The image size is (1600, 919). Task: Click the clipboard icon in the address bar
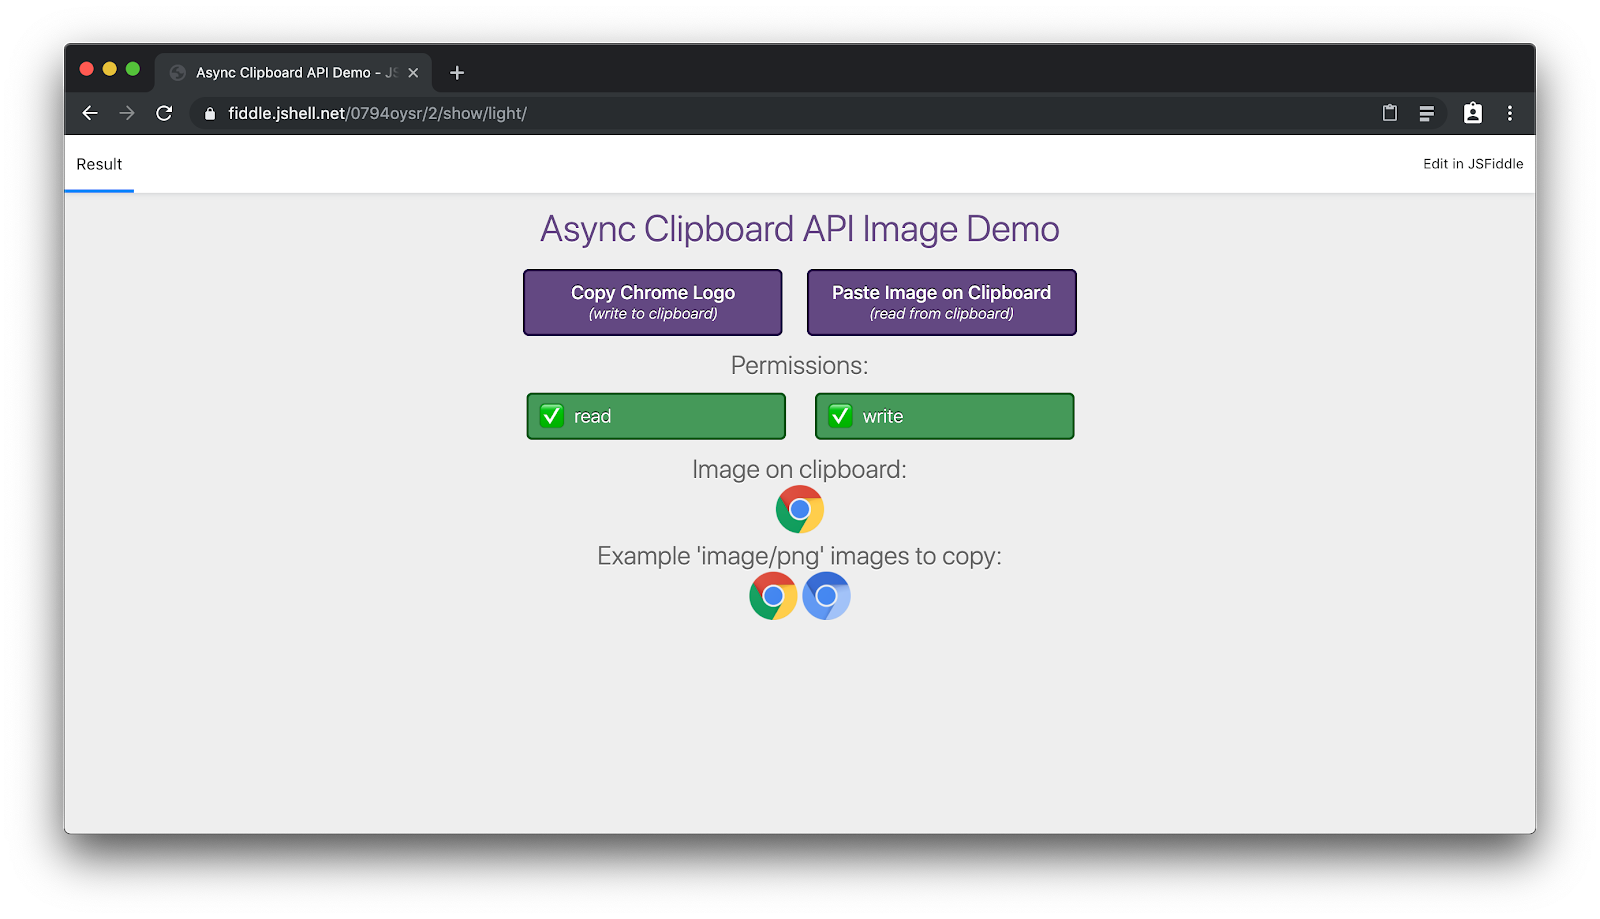(1390, 113)
